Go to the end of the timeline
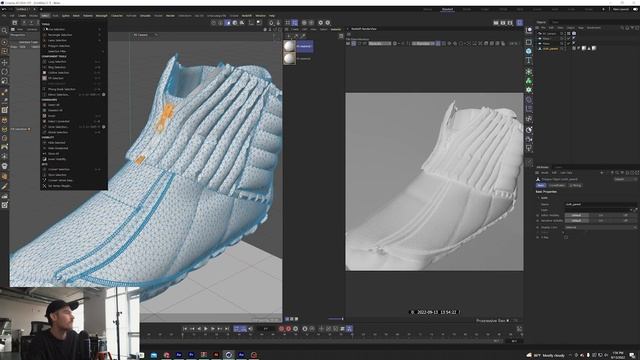 (x=227, y=329)
